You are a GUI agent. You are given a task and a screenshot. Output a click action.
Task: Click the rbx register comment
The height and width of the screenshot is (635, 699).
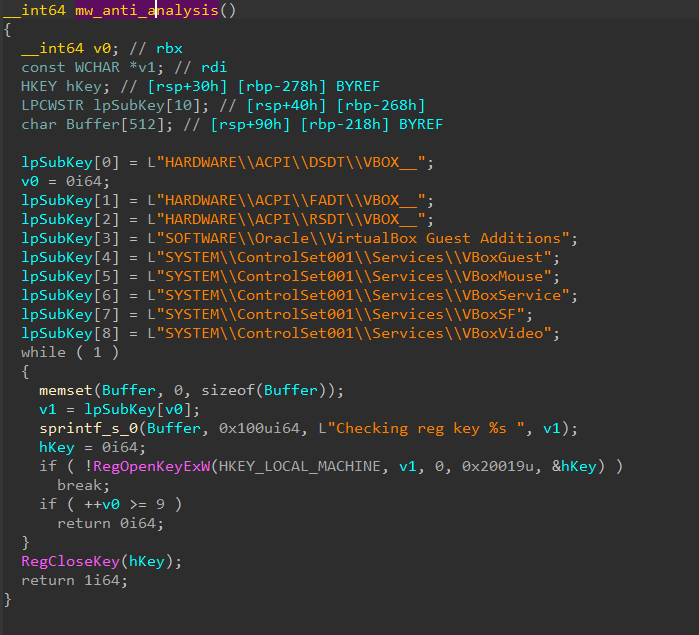coord(169,48)
